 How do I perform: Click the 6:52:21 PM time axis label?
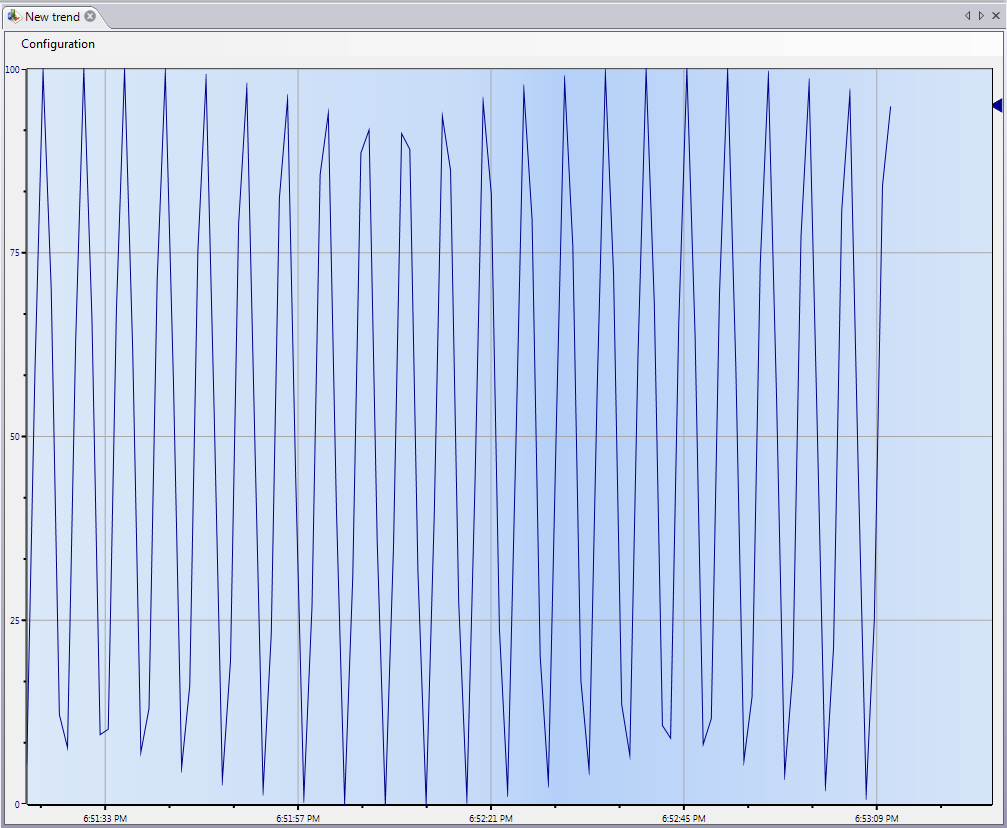(x=491, y=819)
